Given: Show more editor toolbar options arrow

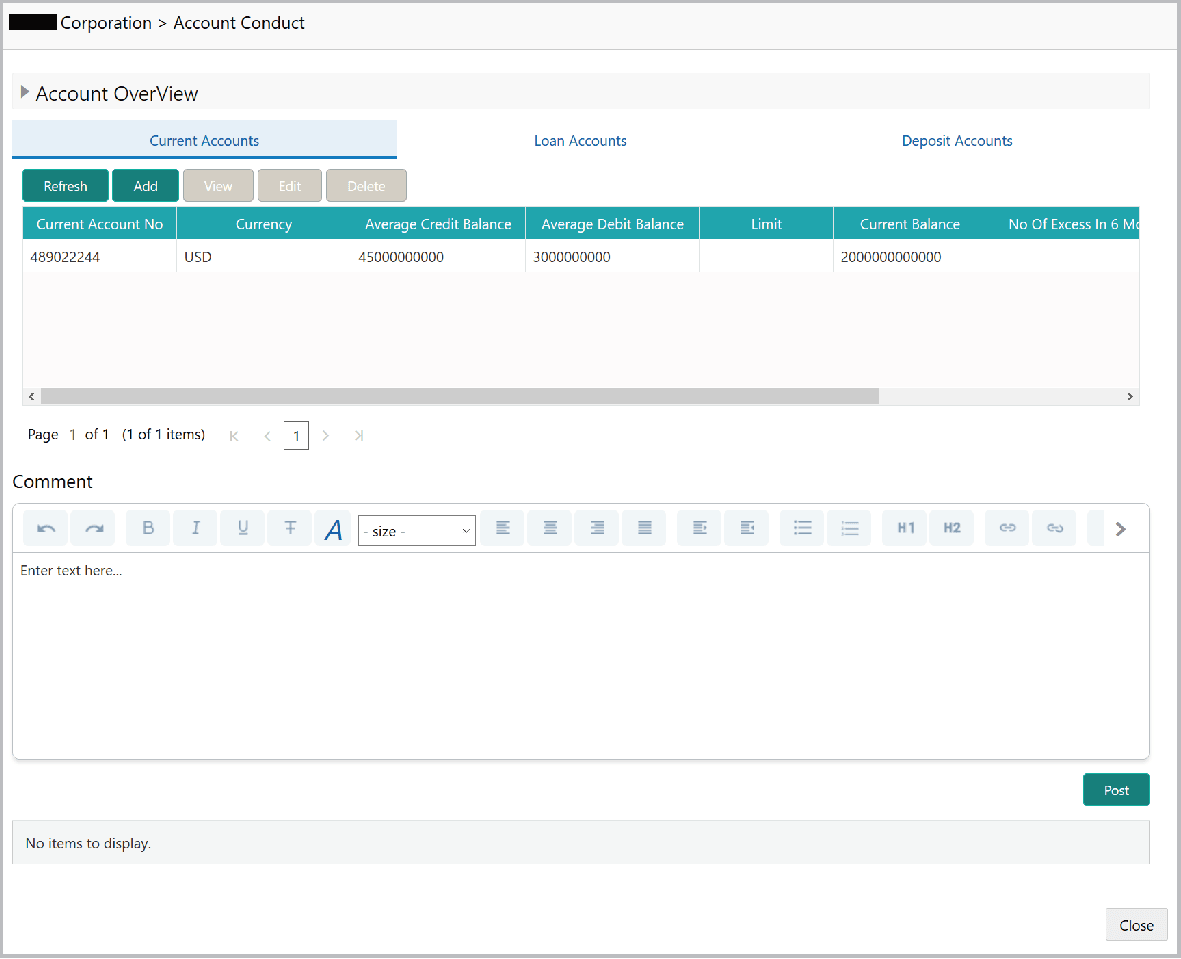Looking at the screenshot, I should (1121, 529).
